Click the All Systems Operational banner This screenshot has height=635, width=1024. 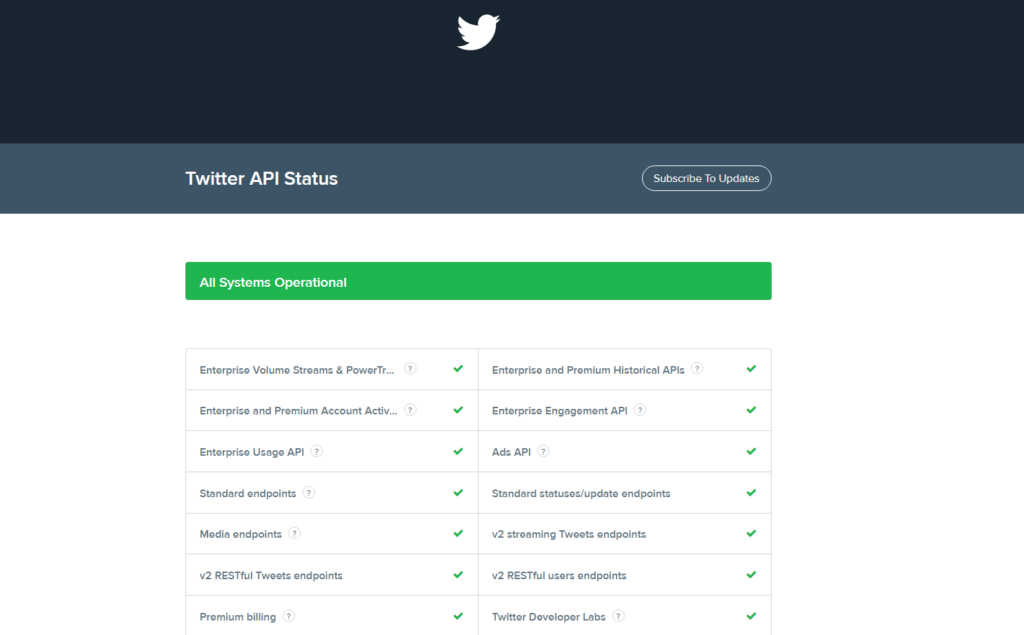click(478, 281)
